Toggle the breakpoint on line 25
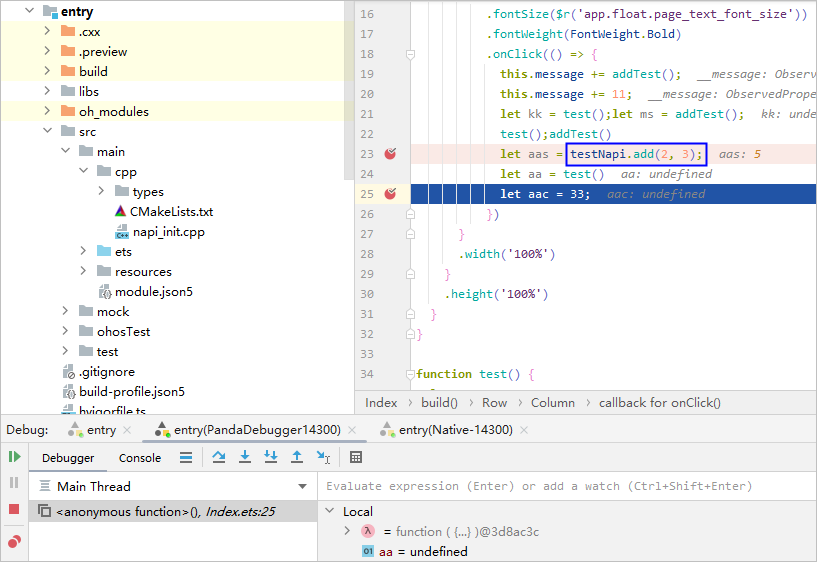Image resolution: width=817 pixels, height=562 pixels. [391, 194]
